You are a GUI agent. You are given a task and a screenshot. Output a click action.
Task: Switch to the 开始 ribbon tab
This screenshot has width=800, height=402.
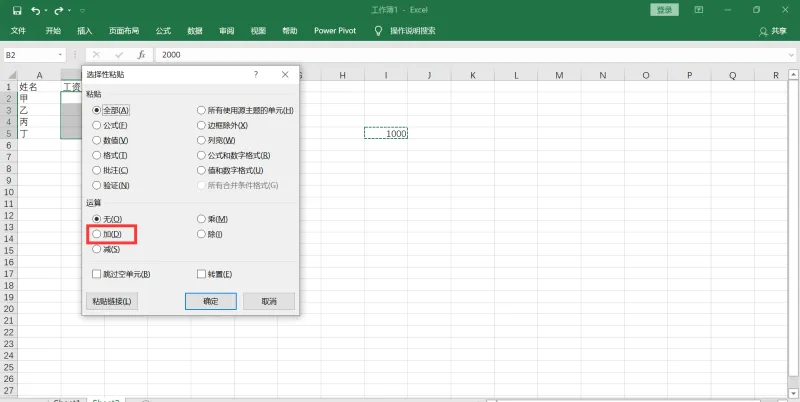tap(53, 31)
